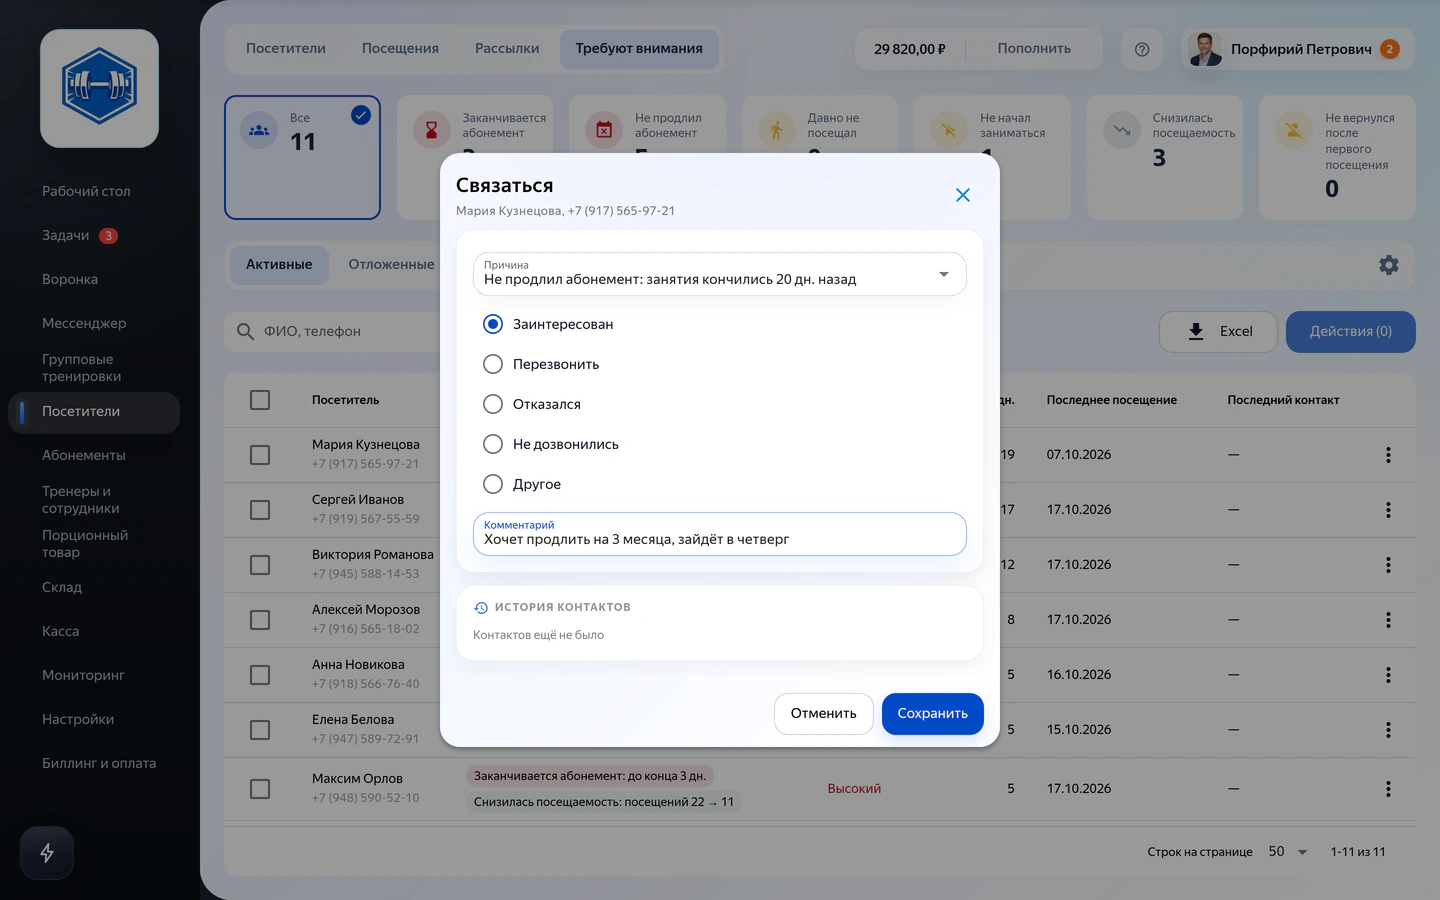The width and height of the screenshot is (1440, 900).
Task: Export the list with the Excel button
Action: tap(1218, 332)
